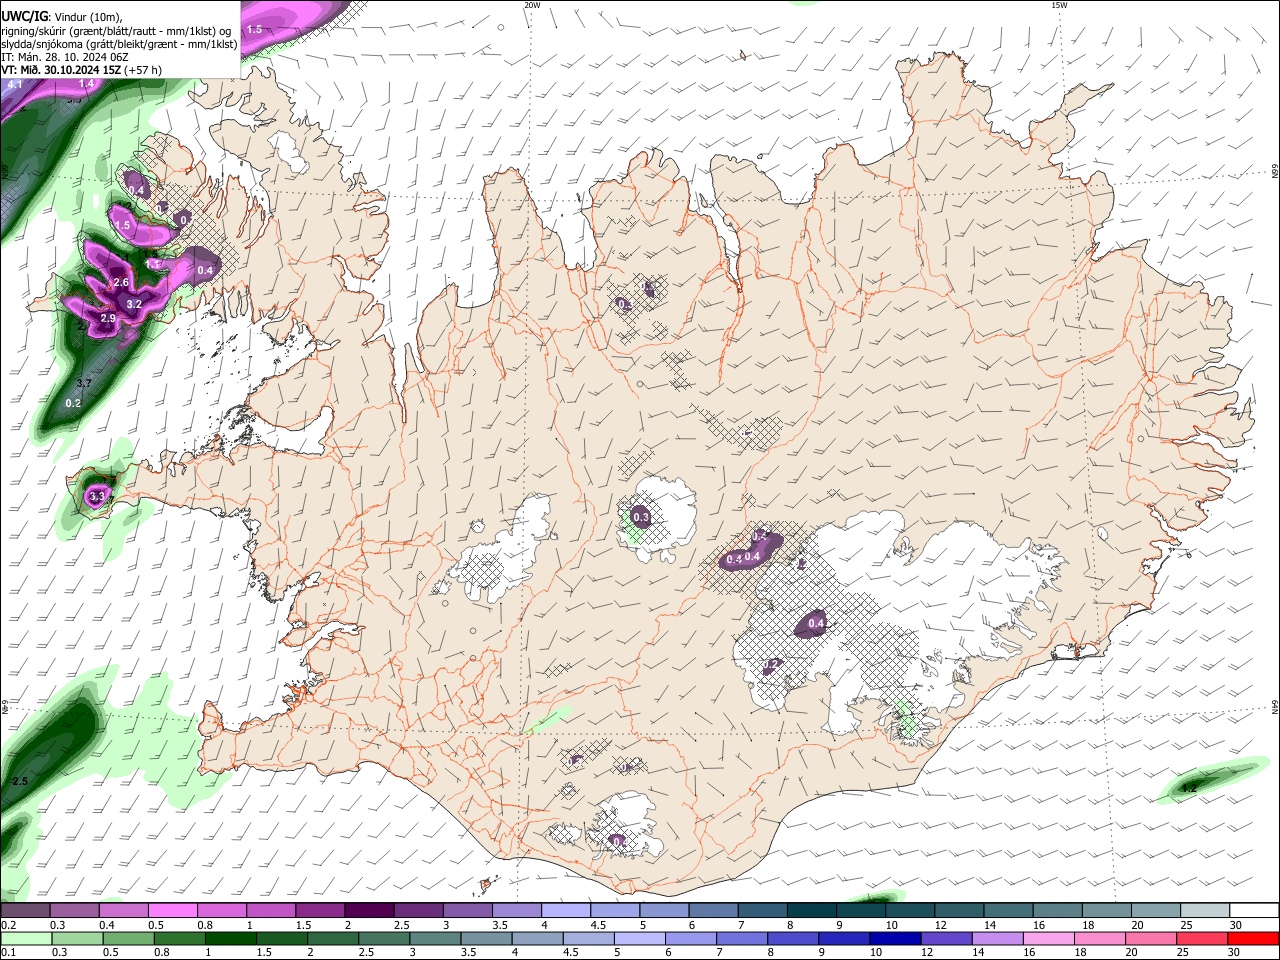
Task: Select the lightest green 0.1 rain swatch
Action: (x=25, y=939)
